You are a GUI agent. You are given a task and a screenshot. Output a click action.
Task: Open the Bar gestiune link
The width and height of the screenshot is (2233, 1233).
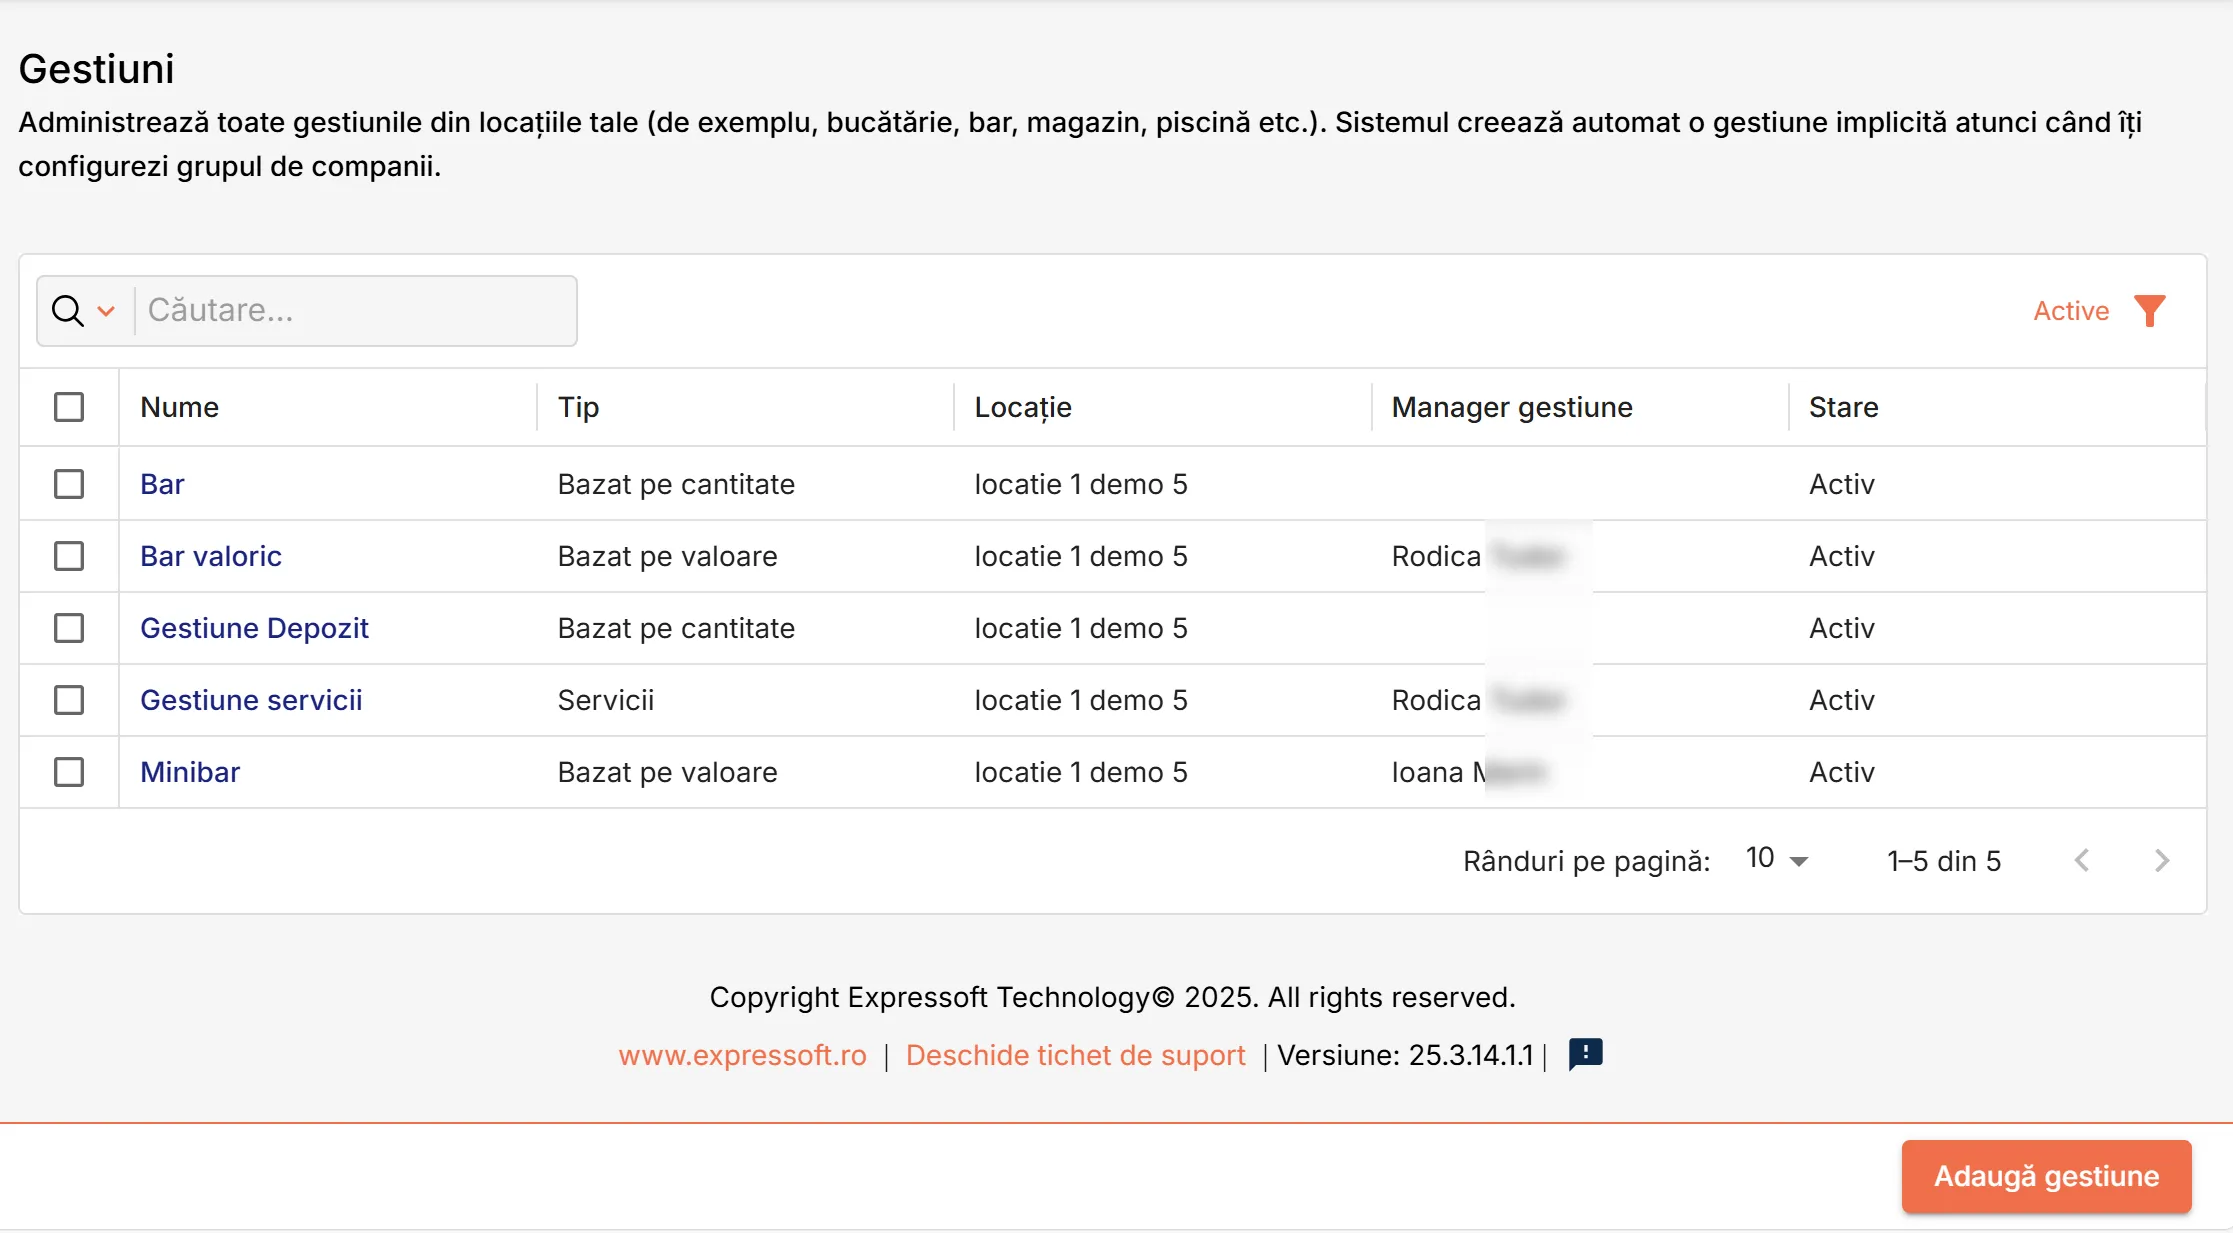pyautogui.click(x=162, y=484)
